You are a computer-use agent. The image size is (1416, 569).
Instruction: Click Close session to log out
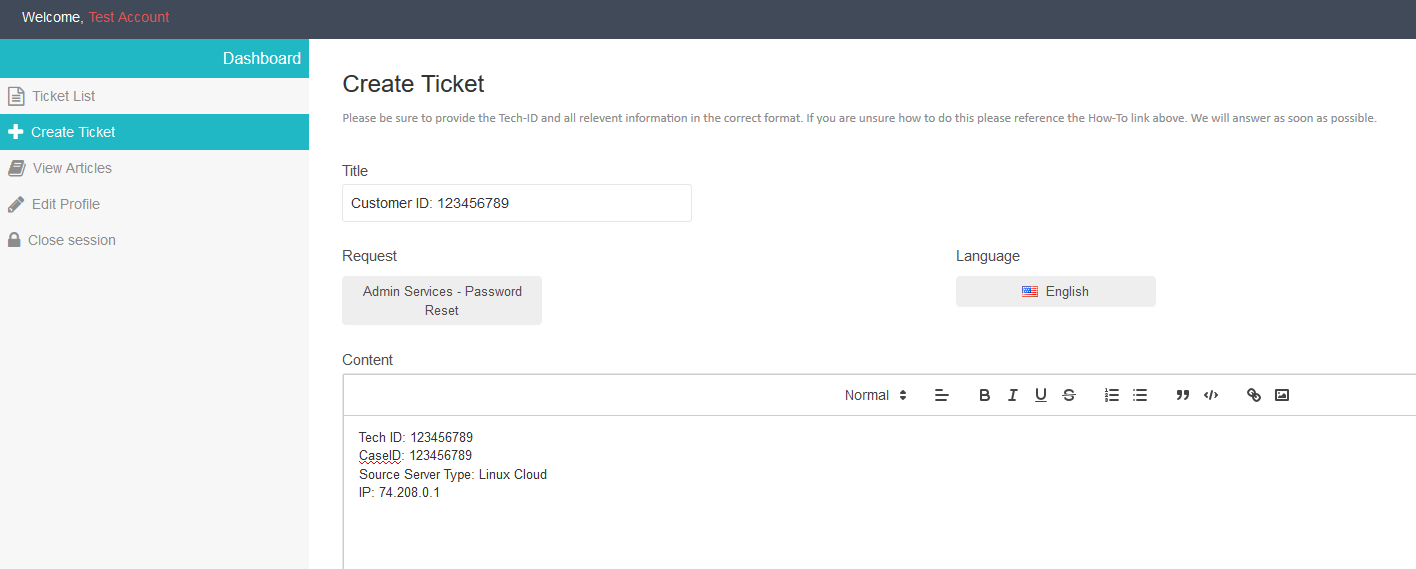click(71, 240)
